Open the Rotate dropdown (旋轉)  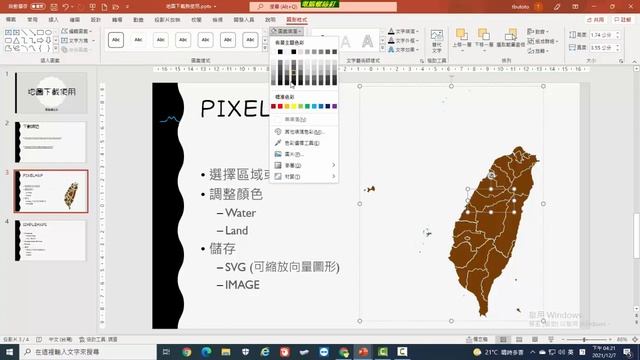coord(538,51)
